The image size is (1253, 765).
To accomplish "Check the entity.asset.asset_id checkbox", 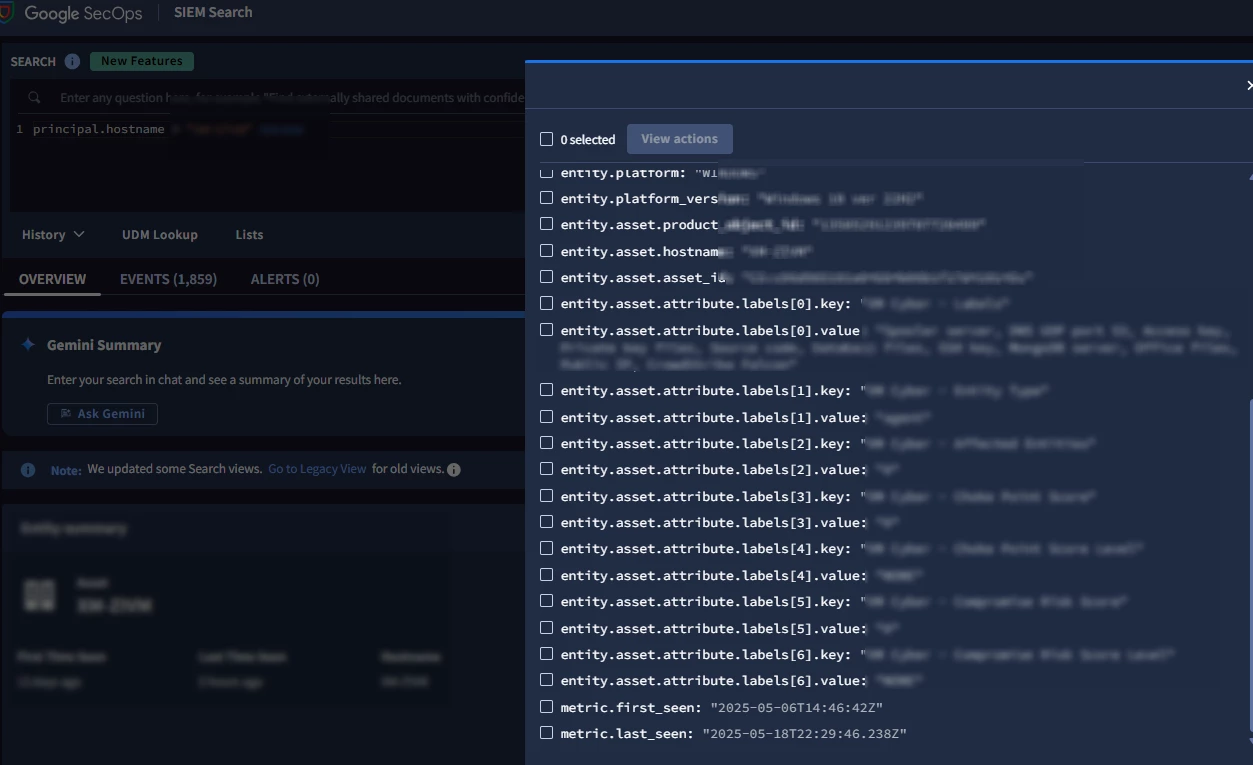I will tap(546, 277).
